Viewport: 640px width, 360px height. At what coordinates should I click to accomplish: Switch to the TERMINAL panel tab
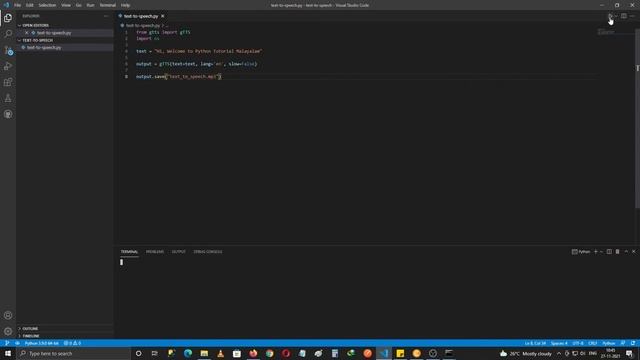pyautogui.click(x=129, y=252)
